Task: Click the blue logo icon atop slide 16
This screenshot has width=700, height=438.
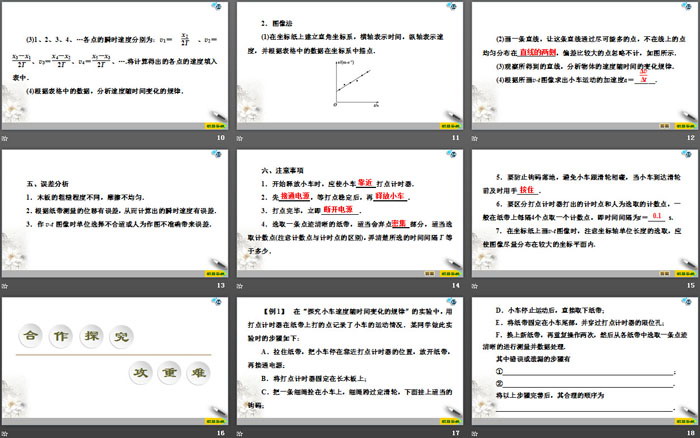Action: 217,302
